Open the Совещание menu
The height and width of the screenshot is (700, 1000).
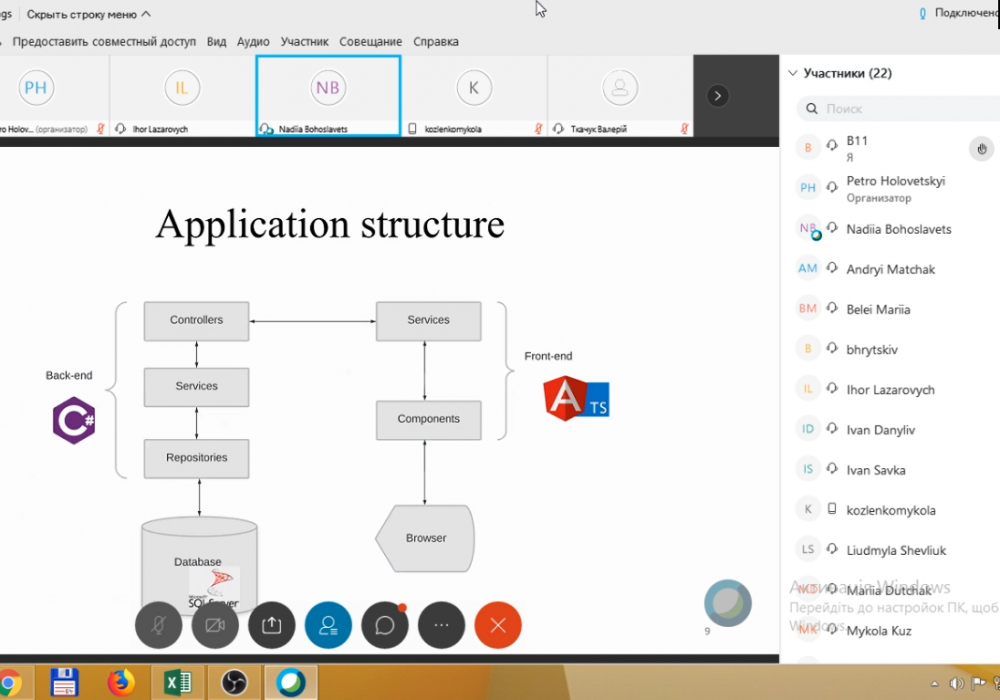(370, 42)
